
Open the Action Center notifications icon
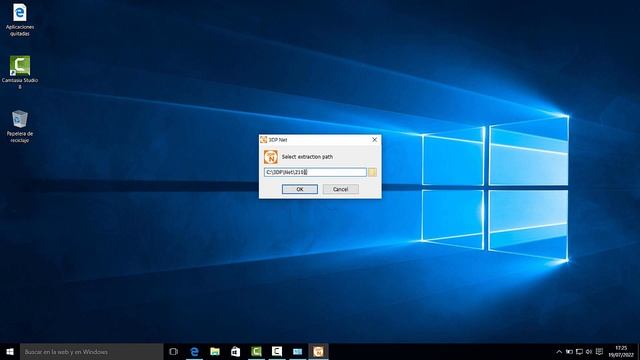(x=599, y=351)
